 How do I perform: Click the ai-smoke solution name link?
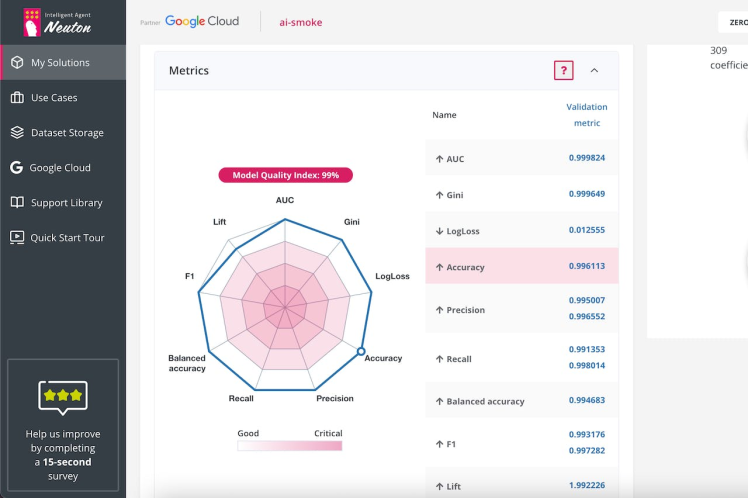click(300, 22)
